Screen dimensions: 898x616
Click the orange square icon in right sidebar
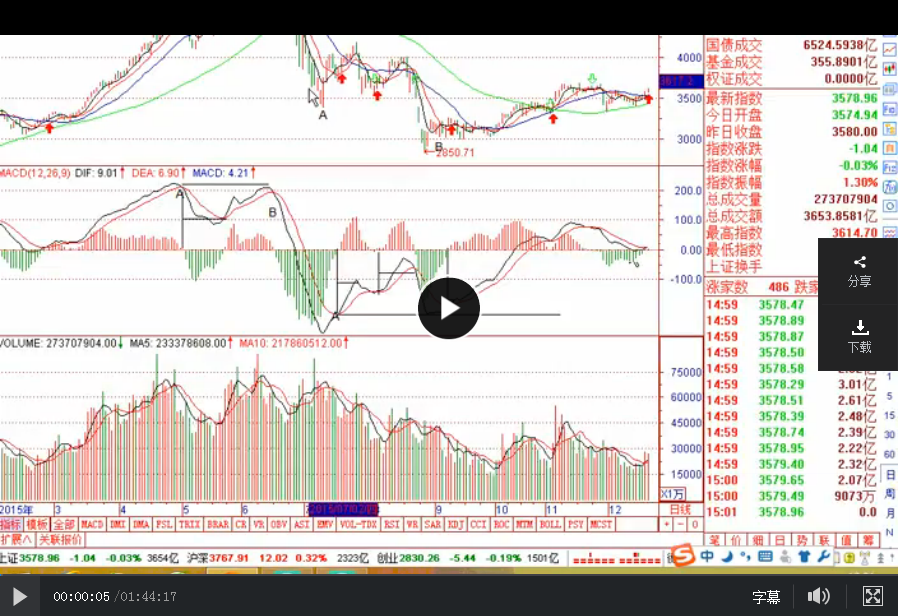(889, 148)
